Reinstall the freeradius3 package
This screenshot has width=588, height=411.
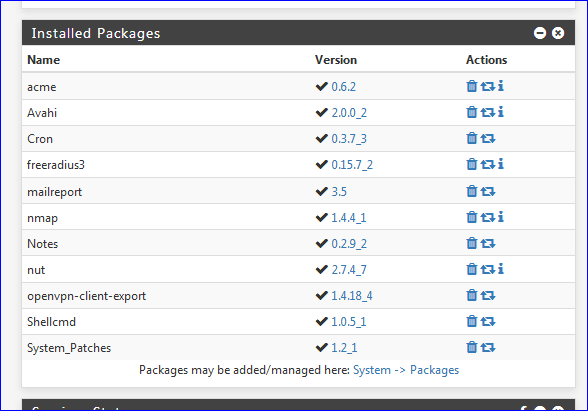[488, 165]
